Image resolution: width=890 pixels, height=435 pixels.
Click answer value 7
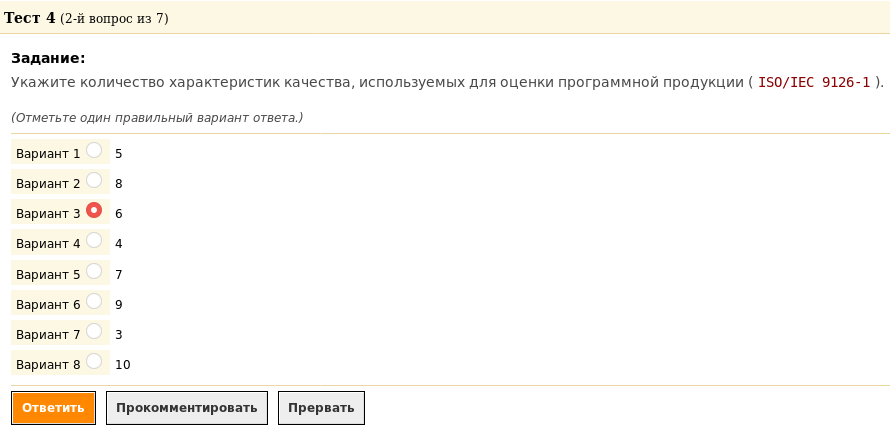[119, 275]
